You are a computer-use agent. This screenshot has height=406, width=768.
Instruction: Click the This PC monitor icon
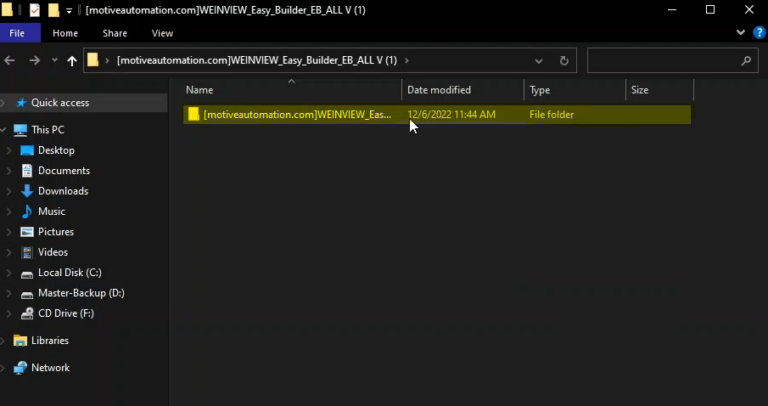20,130
